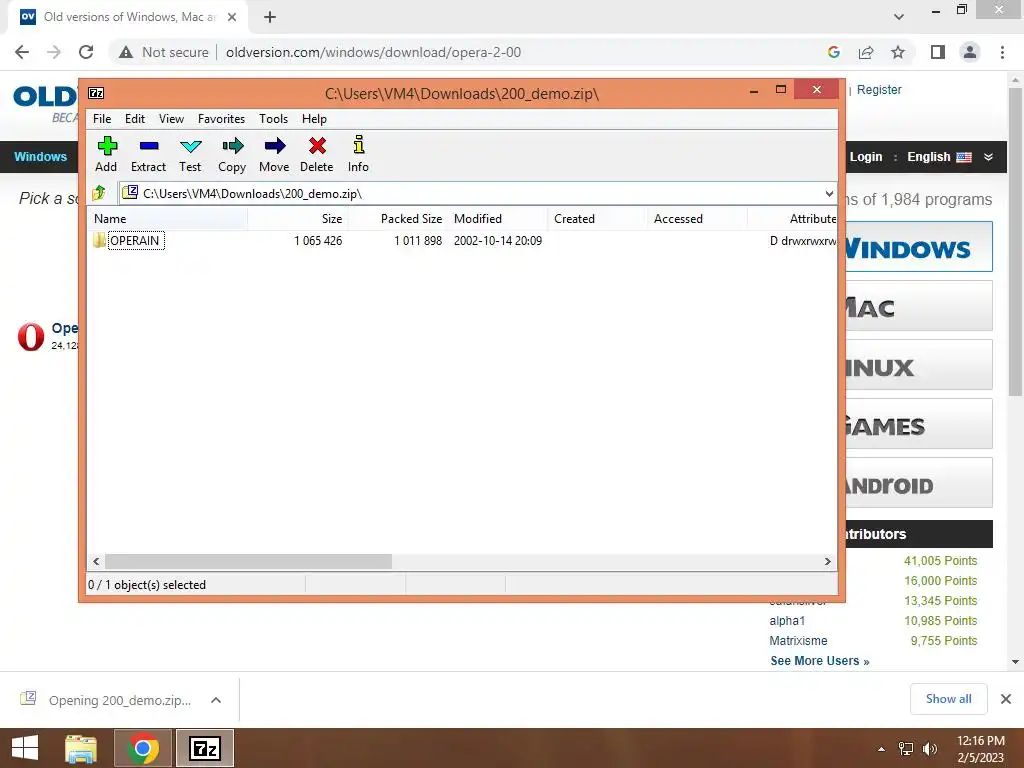1024x768 pixels.
Task: Click the taskbar clock showing 12:16 PM
Action: (980, 749)
